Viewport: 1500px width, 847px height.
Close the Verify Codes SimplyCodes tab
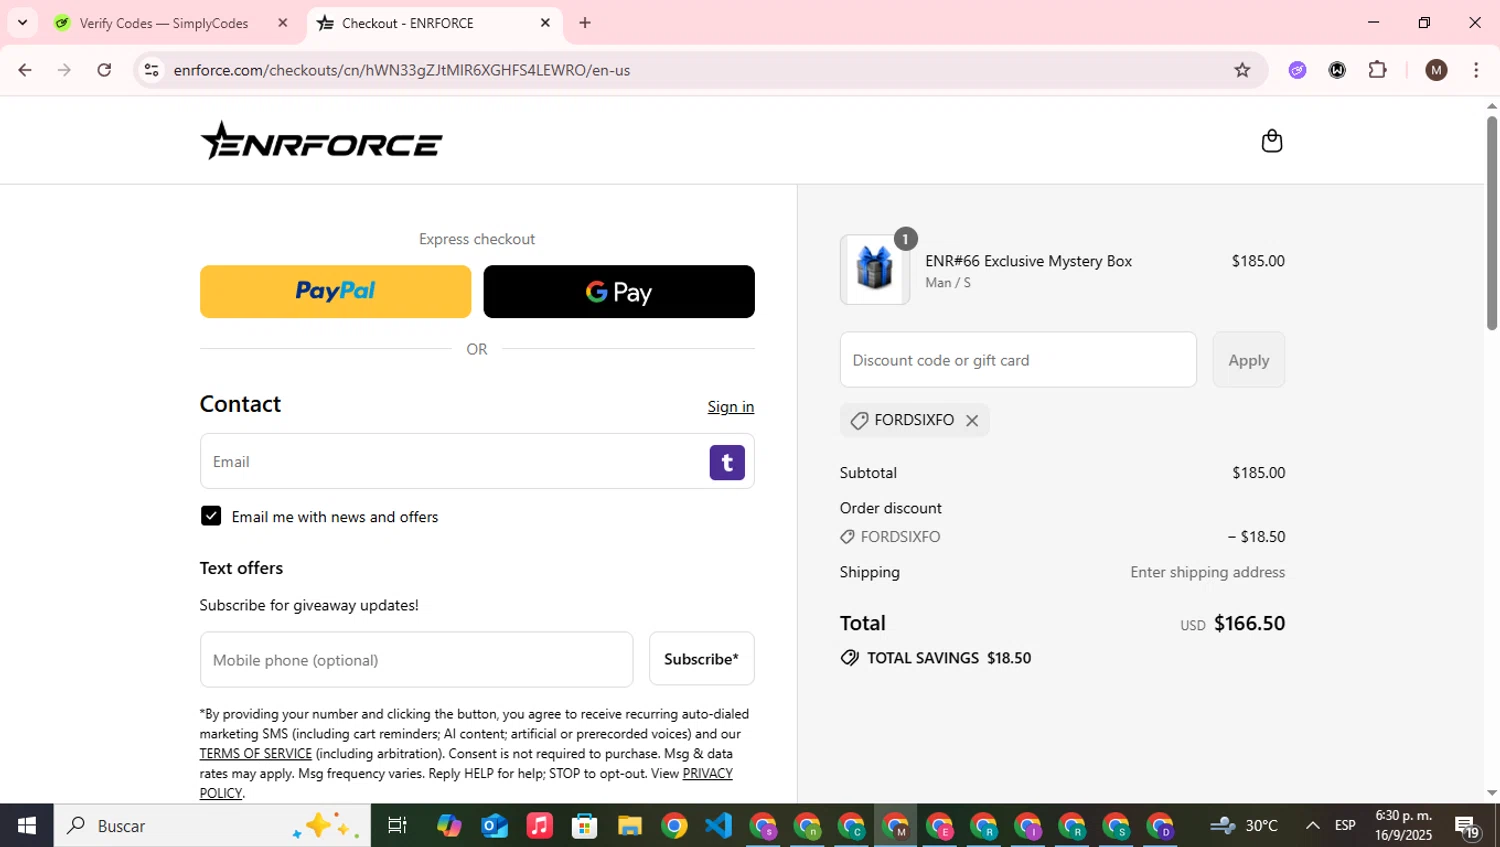coord(283,23)
